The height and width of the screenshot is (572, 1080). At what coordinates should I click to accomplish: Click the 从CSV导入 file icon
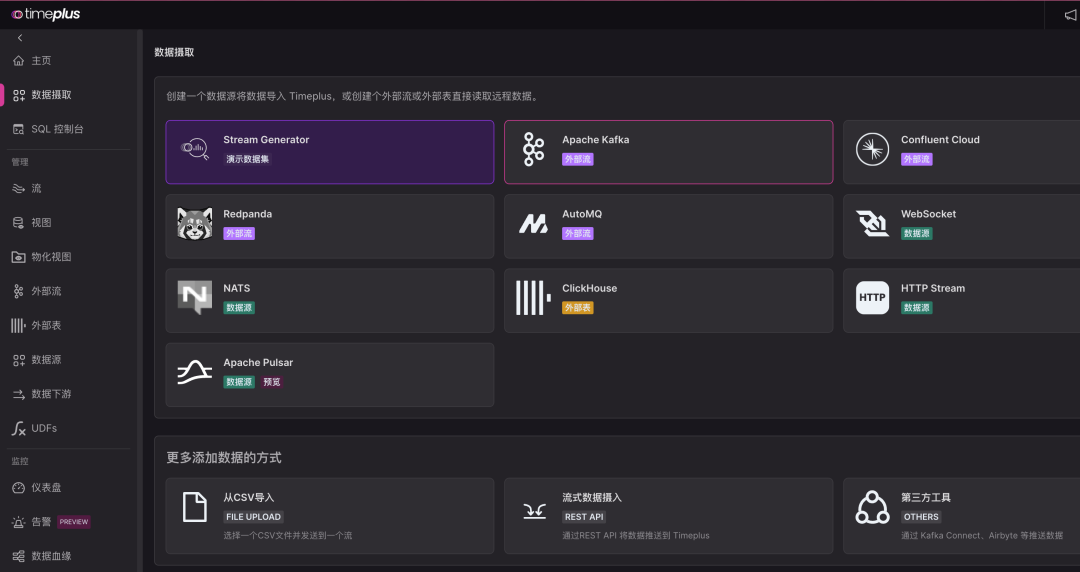[x=195, y=507]
